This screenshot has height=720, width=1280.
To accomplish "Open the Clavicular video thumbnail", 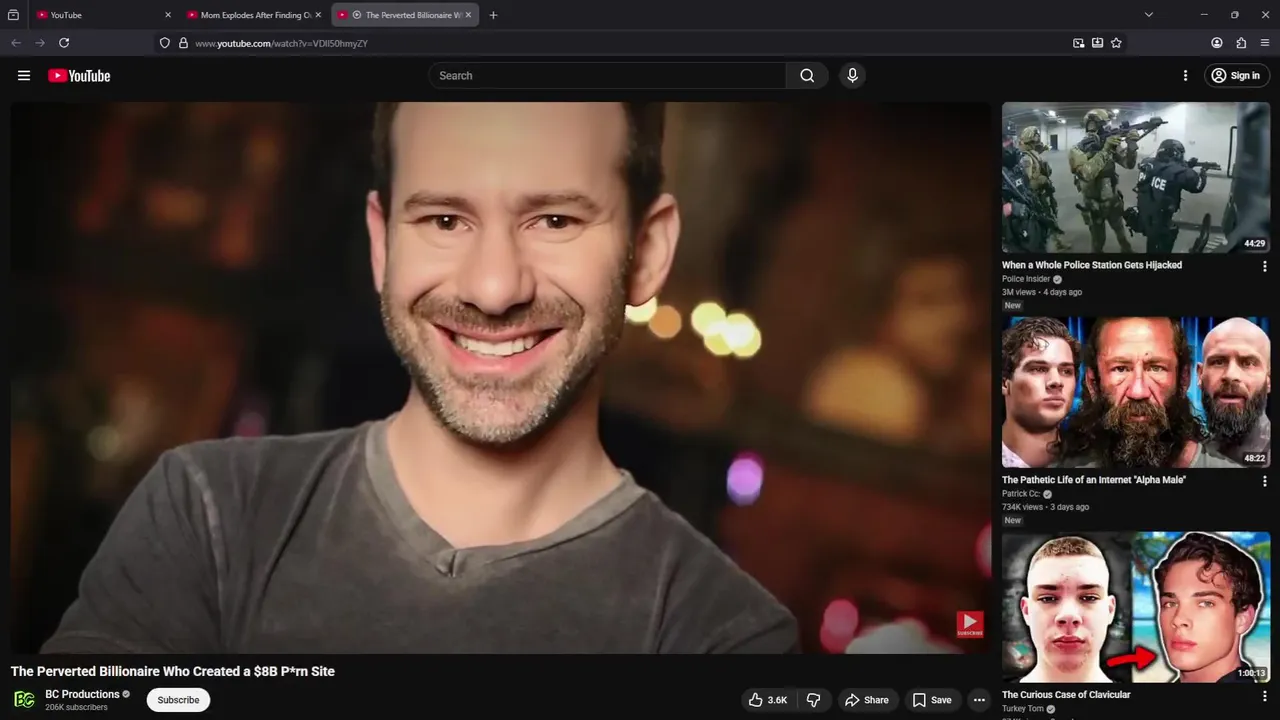I will click(x=1136, y=607).
